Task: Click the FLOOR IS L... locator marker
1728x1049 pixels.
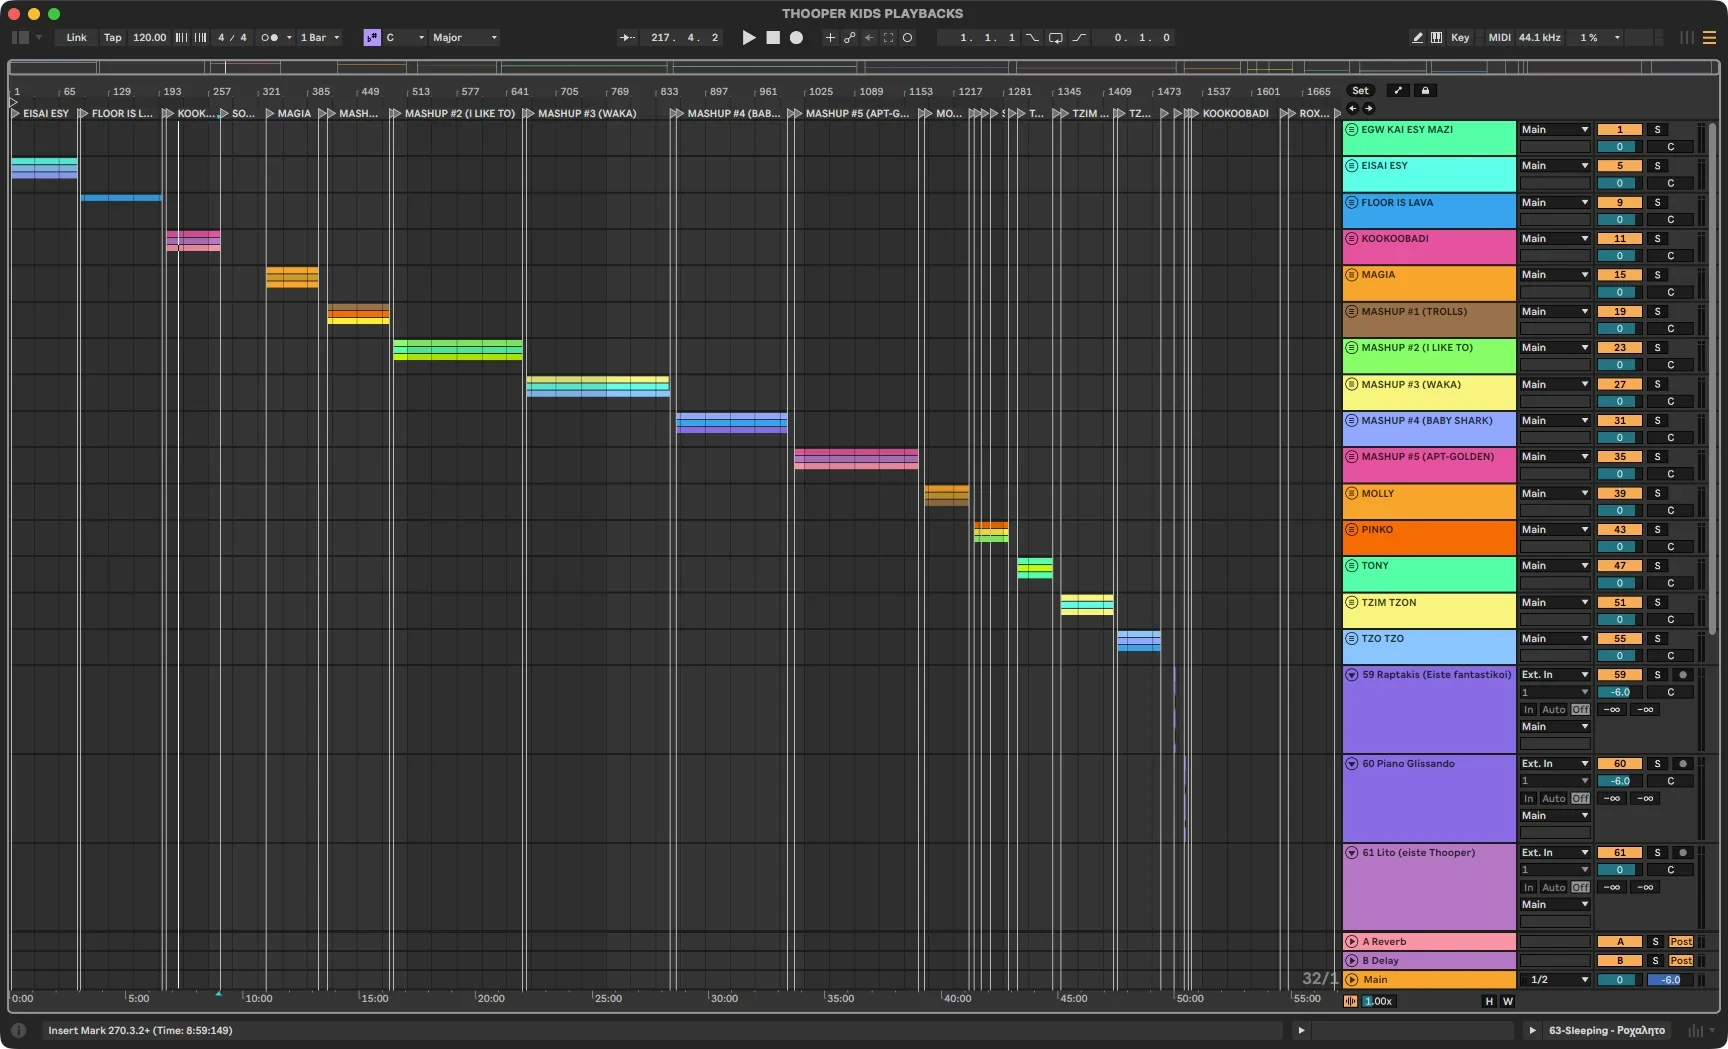Action: pos(116,114)
